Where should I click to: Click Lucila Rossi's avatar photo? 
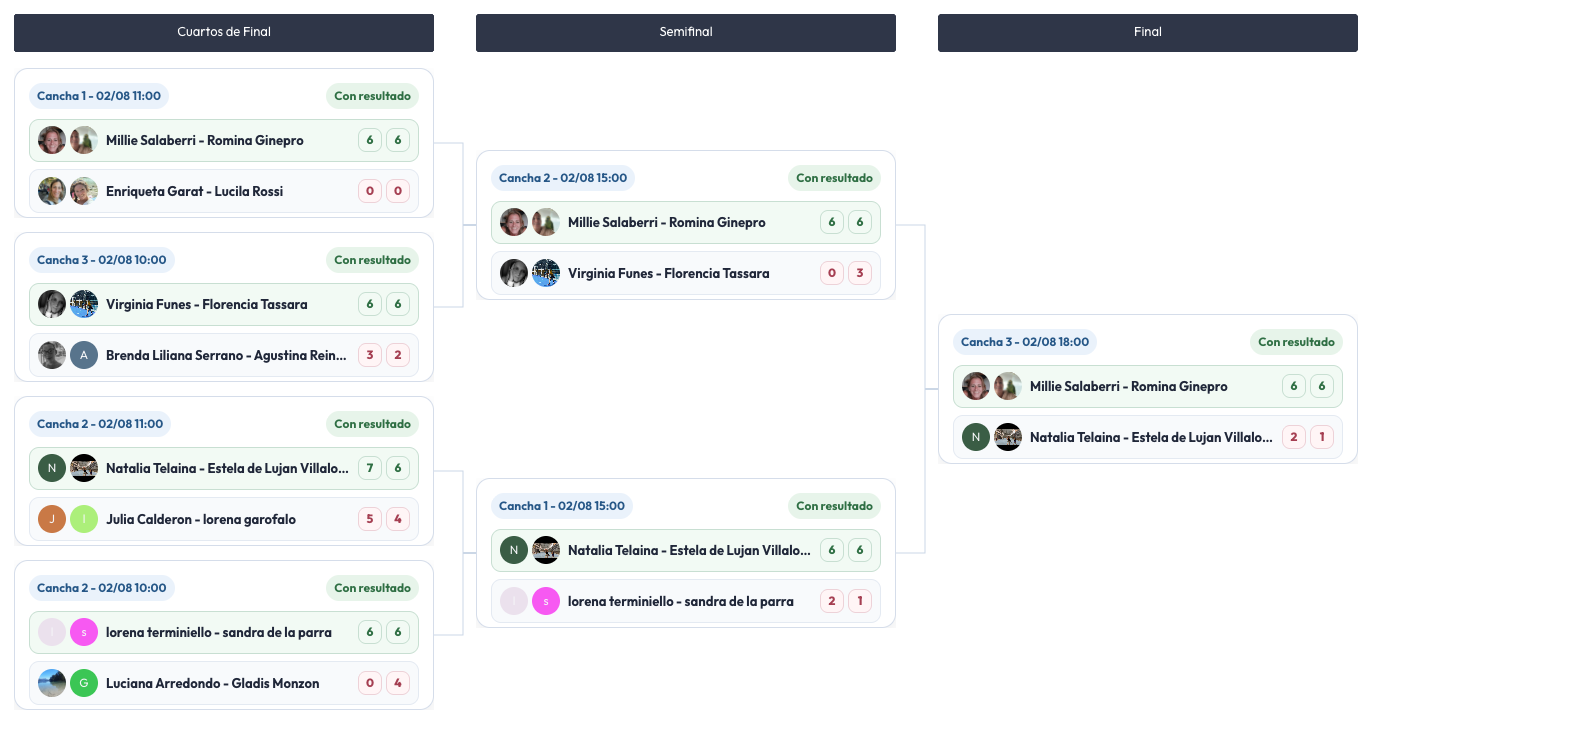84,191
